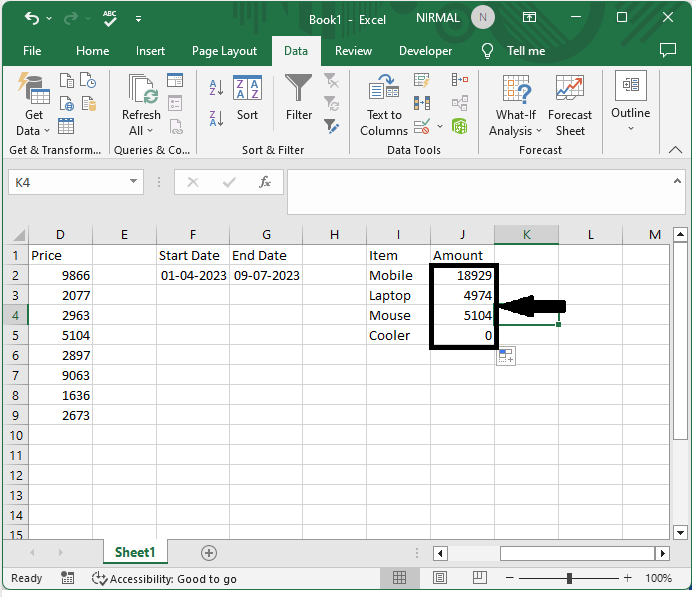Switch to the Insert tab
This screenshot has height=597, width=696.
[x=150, y=51]
